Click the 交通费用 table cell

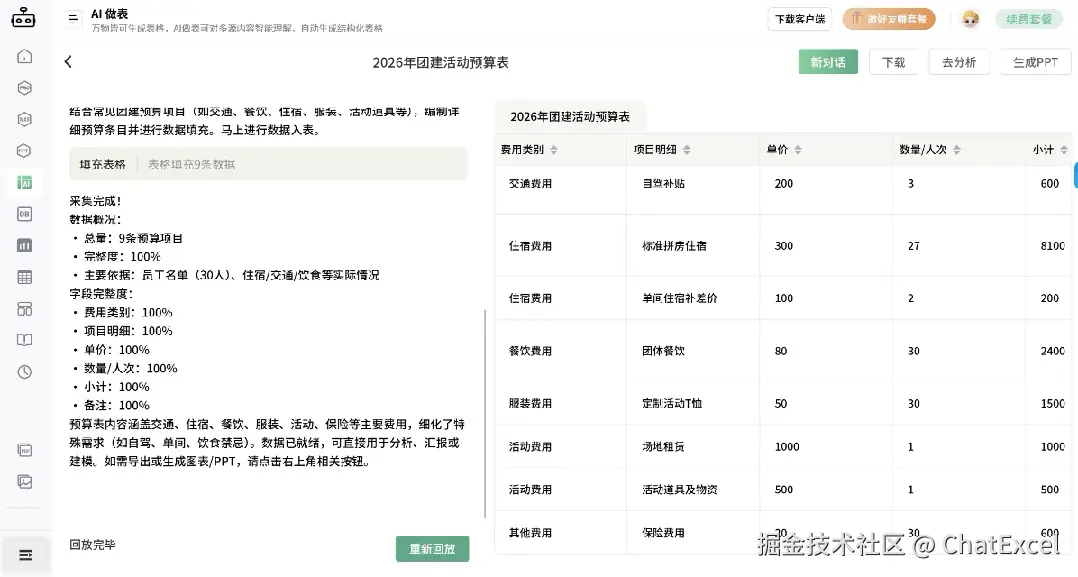click(x=530, y=183)
